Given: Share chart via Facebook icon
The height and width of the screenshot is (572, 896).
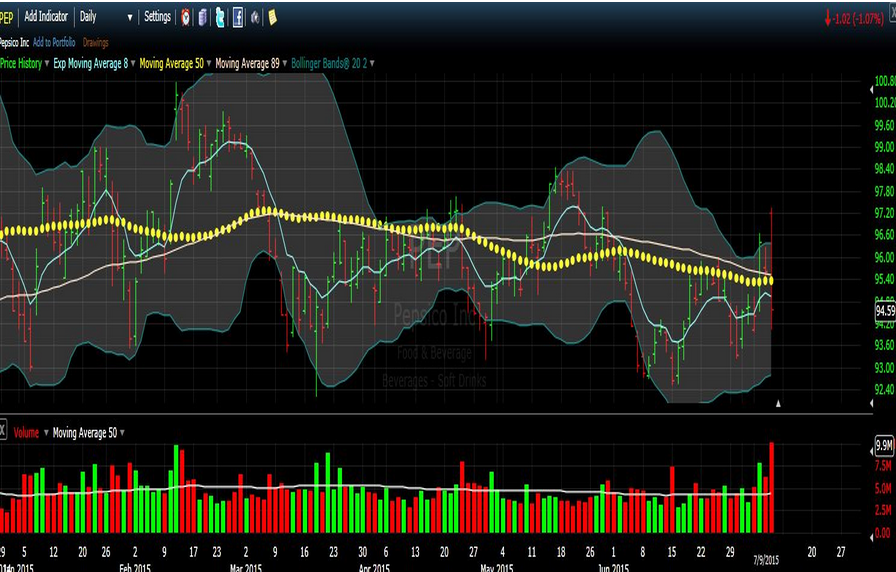Looking at the screenshot, I should [238, 17].
